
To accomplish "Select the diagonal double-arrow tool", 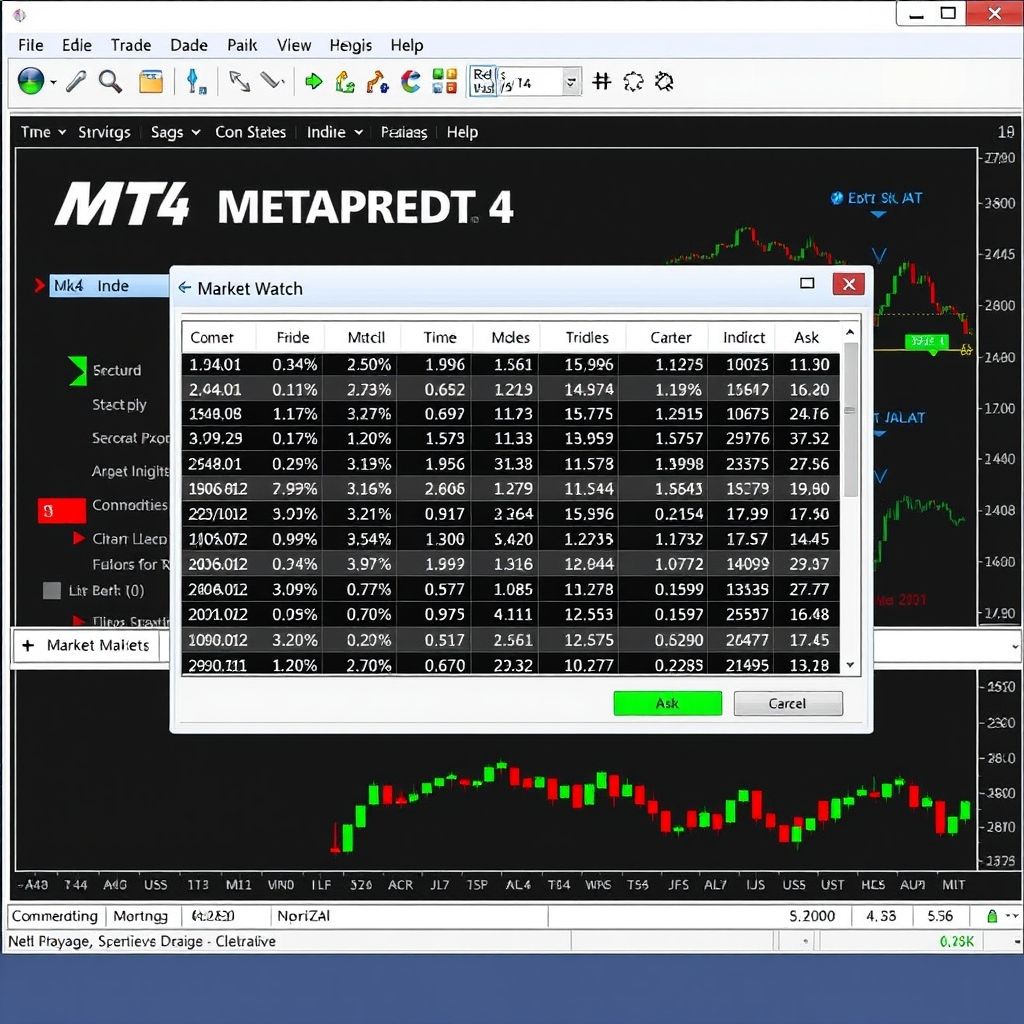I will coord(240,82).
